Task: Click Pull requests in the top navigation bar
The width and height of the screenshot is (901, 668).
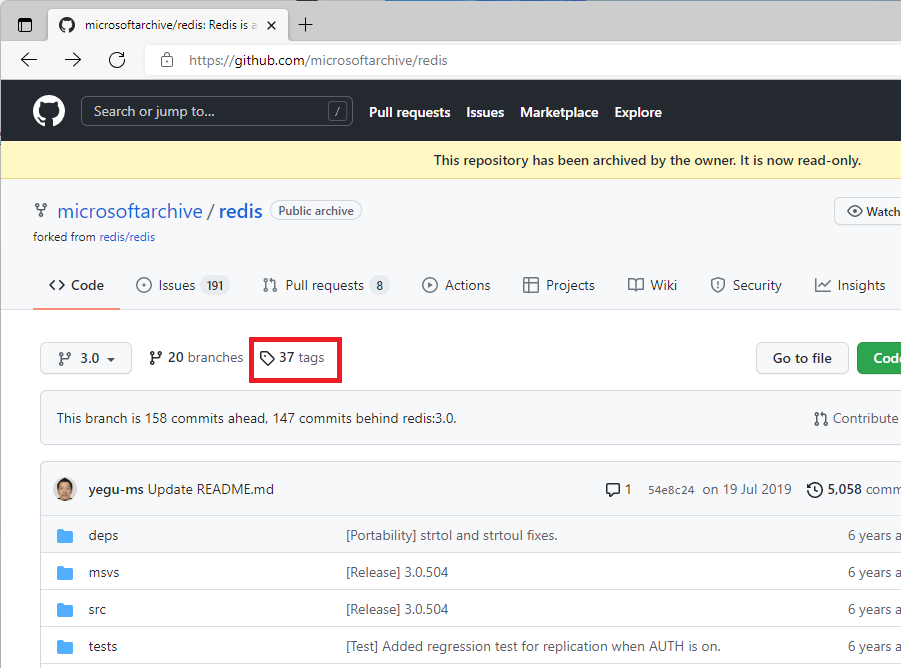Action: coord(410,113)
